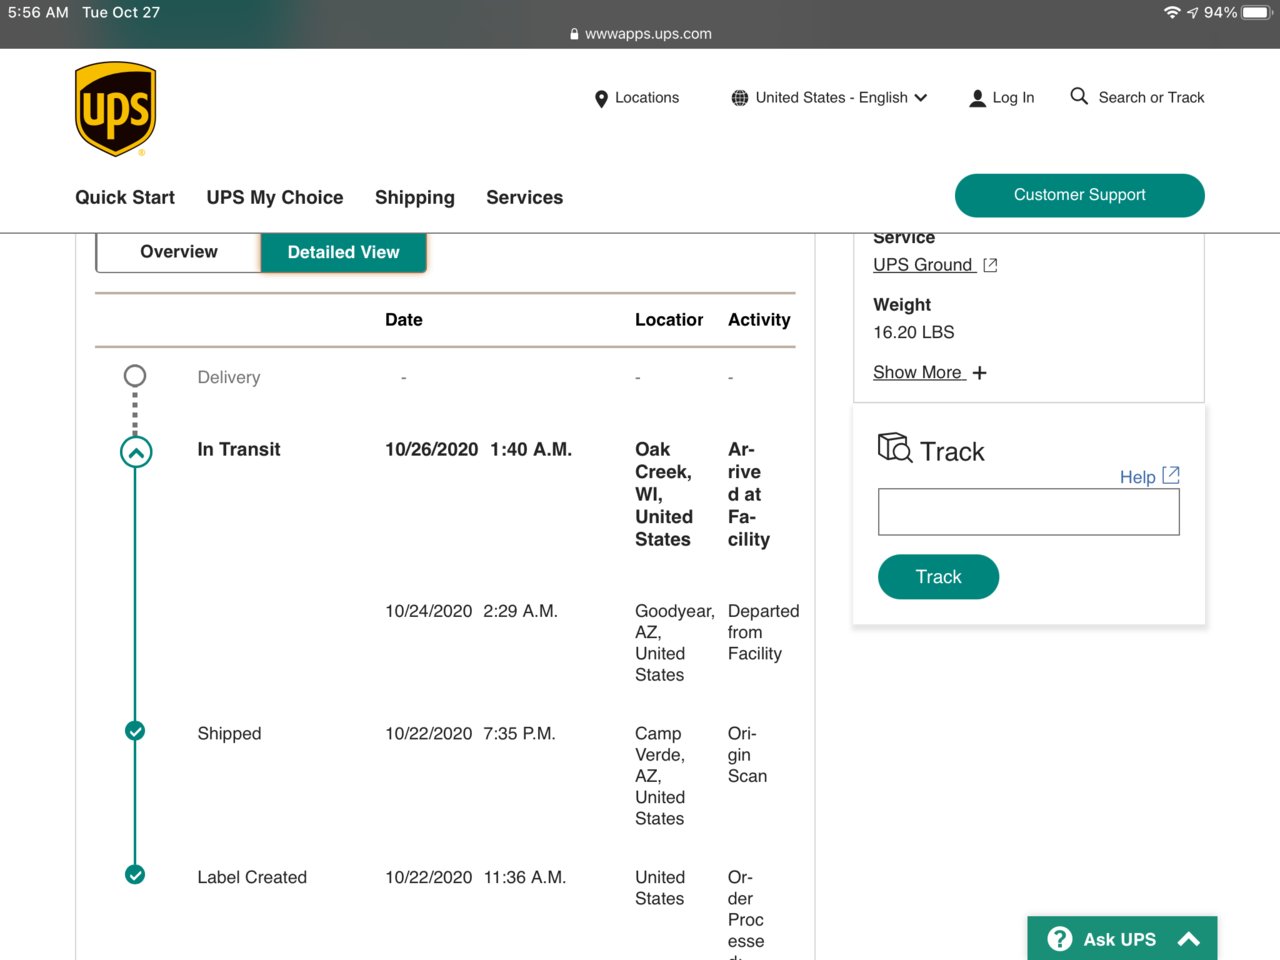Click the package search icon beside Track
Screen dimensions: 1280x960
pos(895,448)
